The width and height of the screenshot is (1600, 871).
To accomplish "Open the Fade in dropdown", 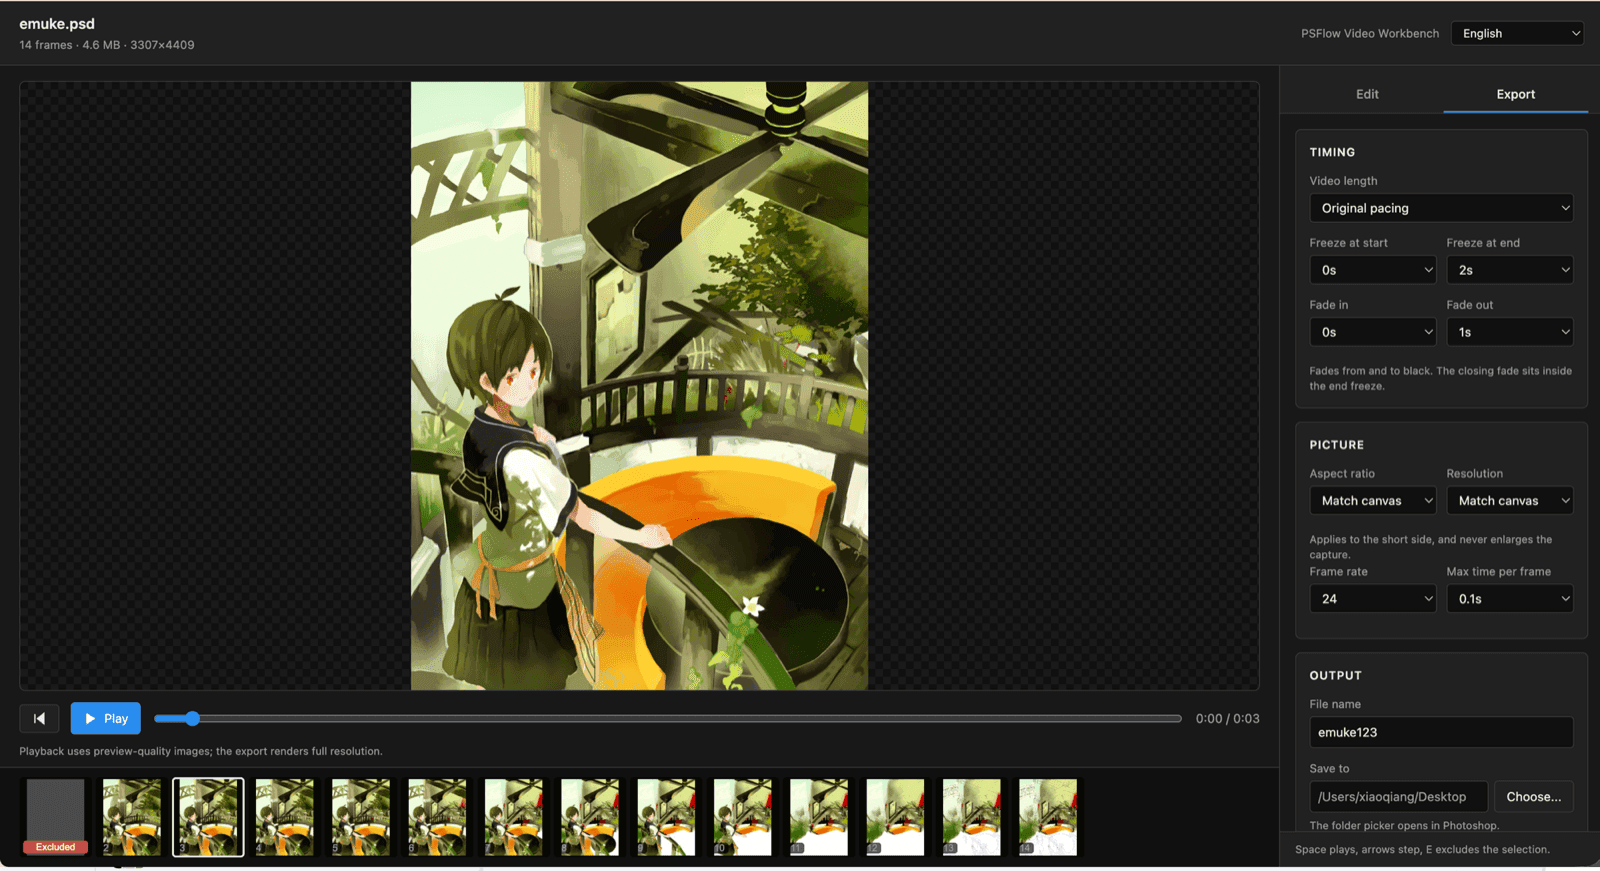I will 1373,332.
